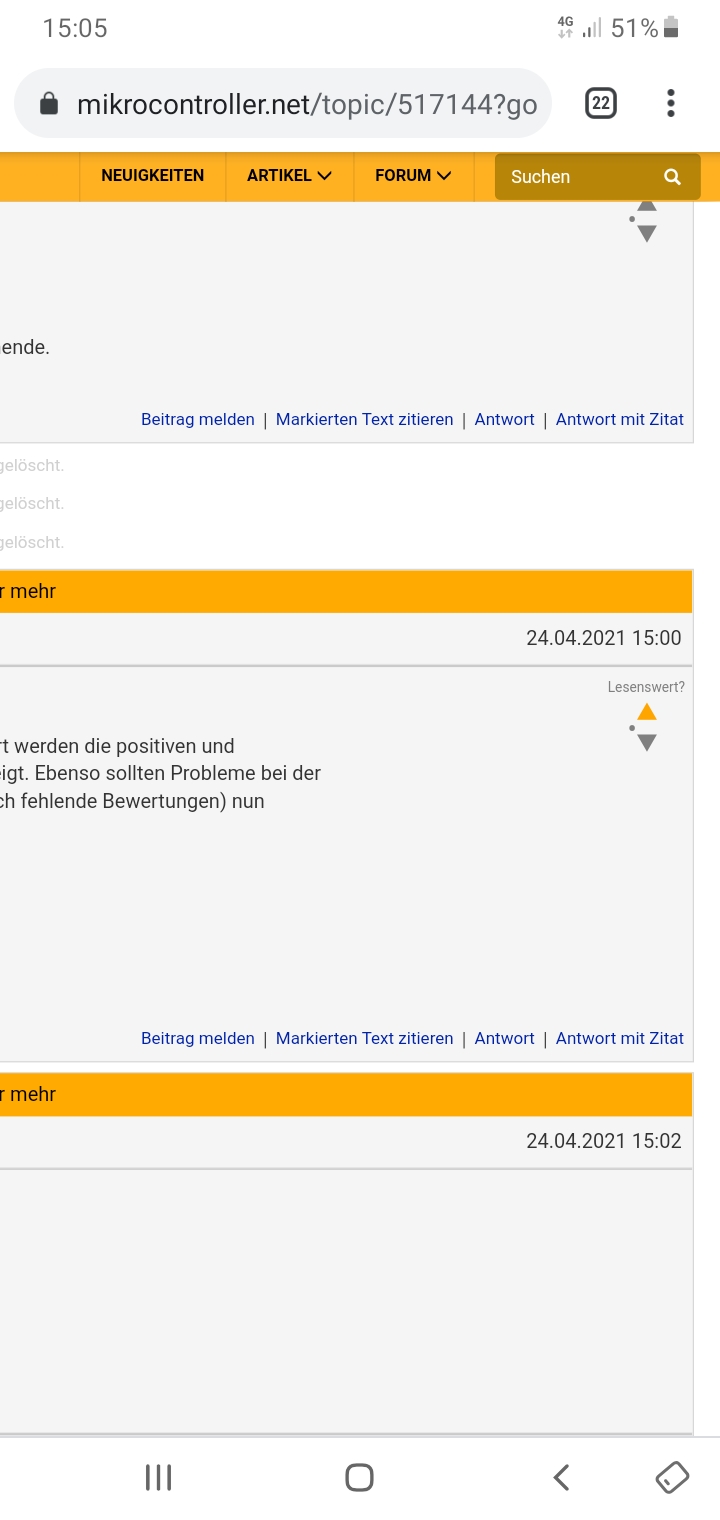This screenshot has height=1520, width=720.
Task: Downvote the 15:00 post with grey arrow
Action: coord(647,742)
